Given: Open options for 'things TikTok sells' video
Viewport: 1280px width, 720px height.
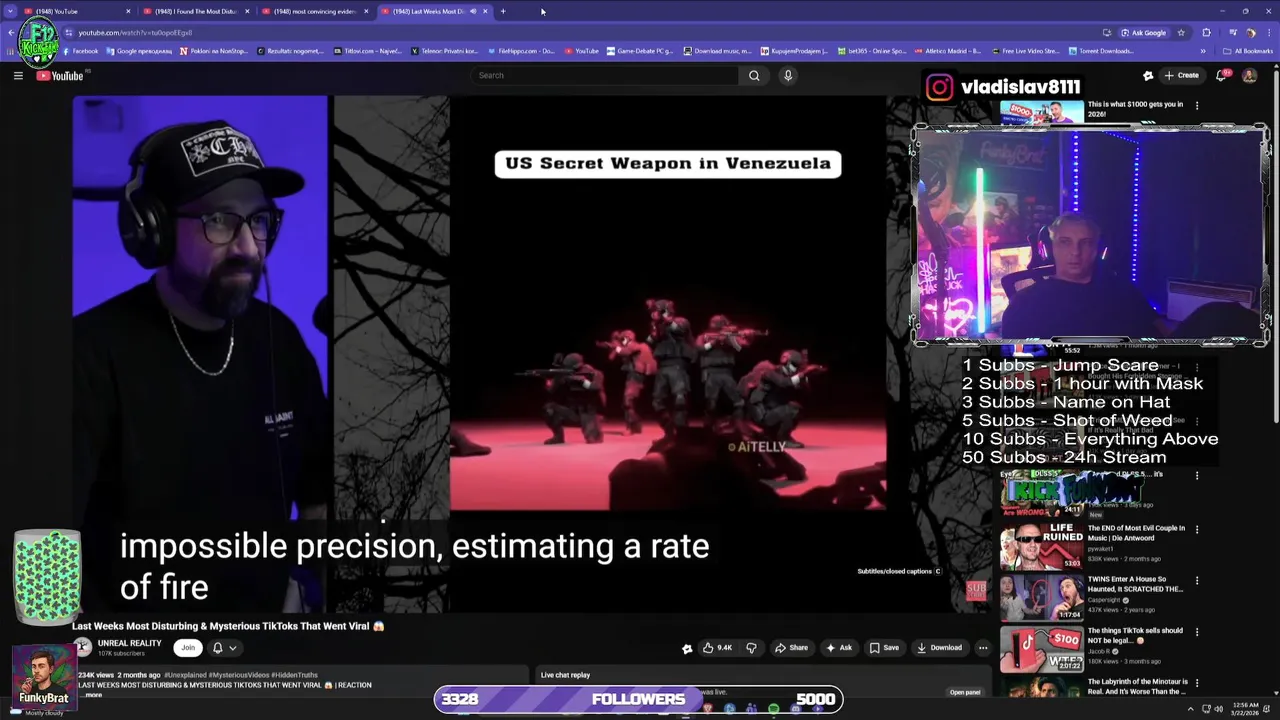Looking at the screenshot, I should tap(1197, 632).
